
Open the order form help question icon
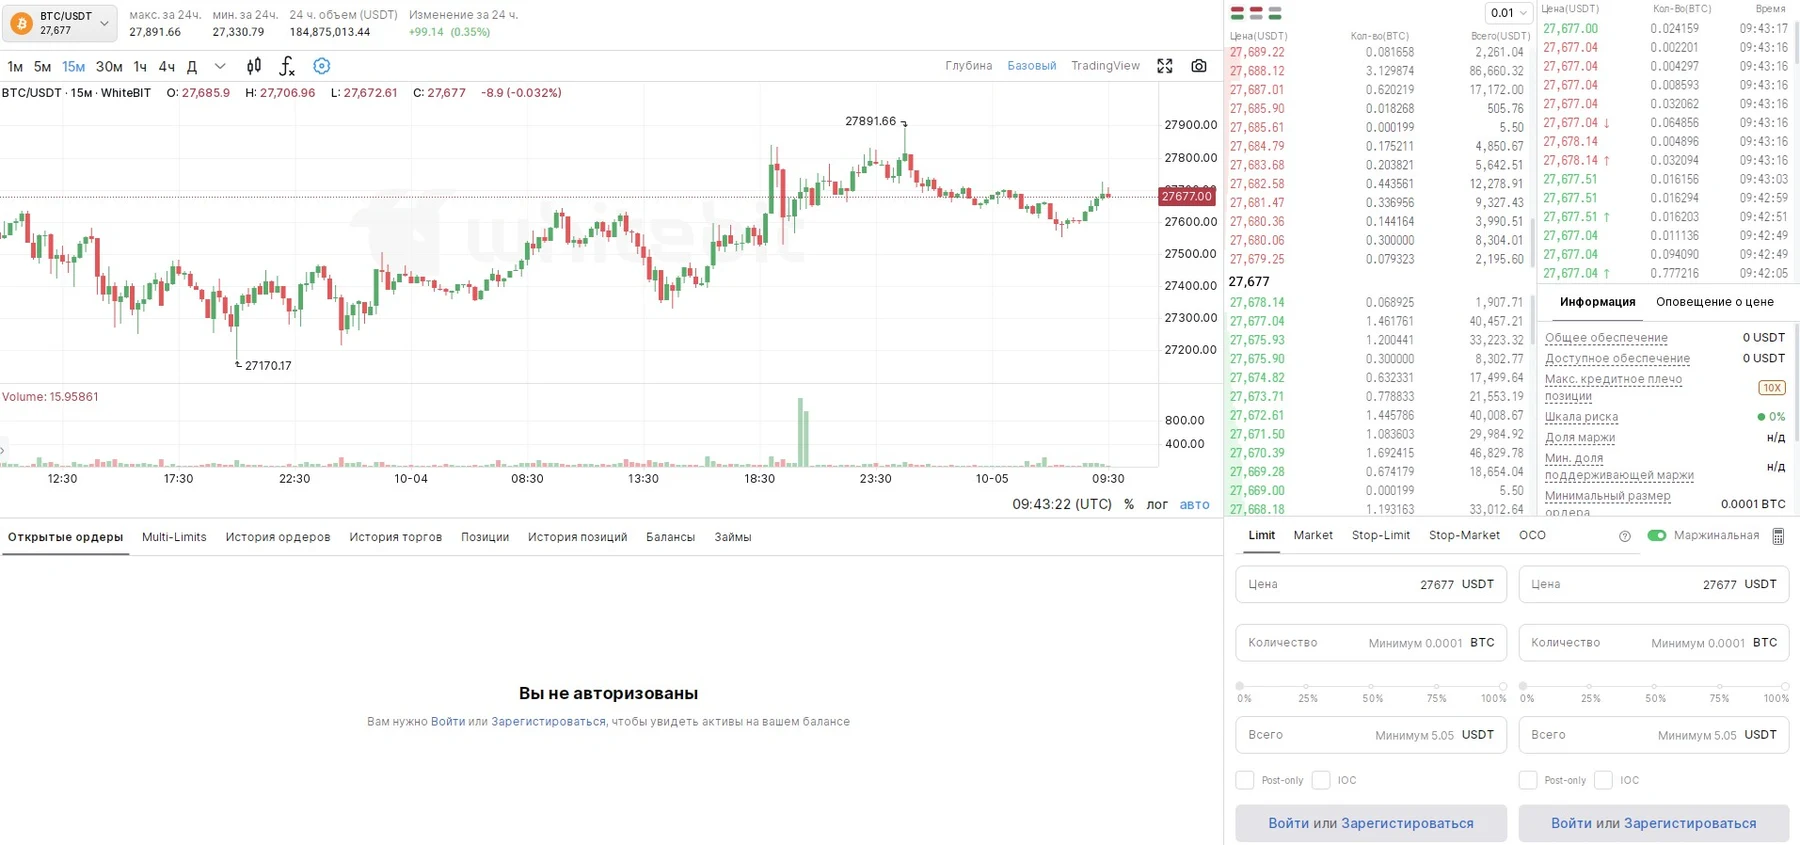1625,536
